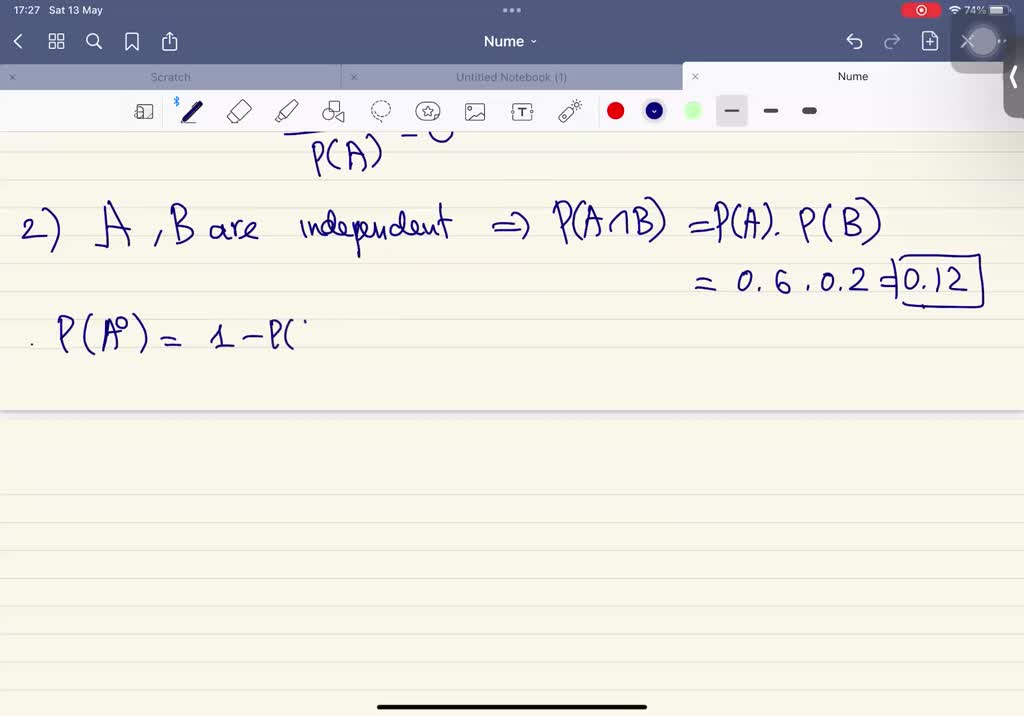Open the Elements sticker tool

pos(428,111)
